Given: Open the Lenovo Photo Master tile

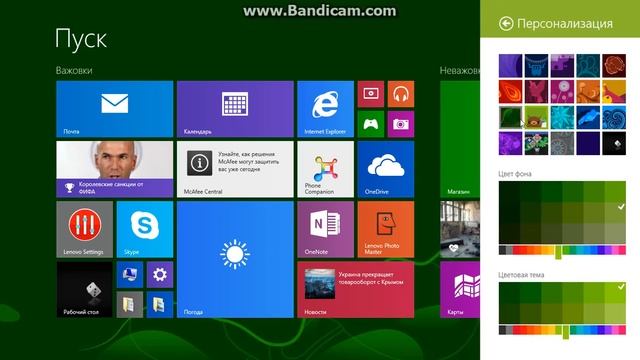Looking at the screenshot, I should pos(386,229).
